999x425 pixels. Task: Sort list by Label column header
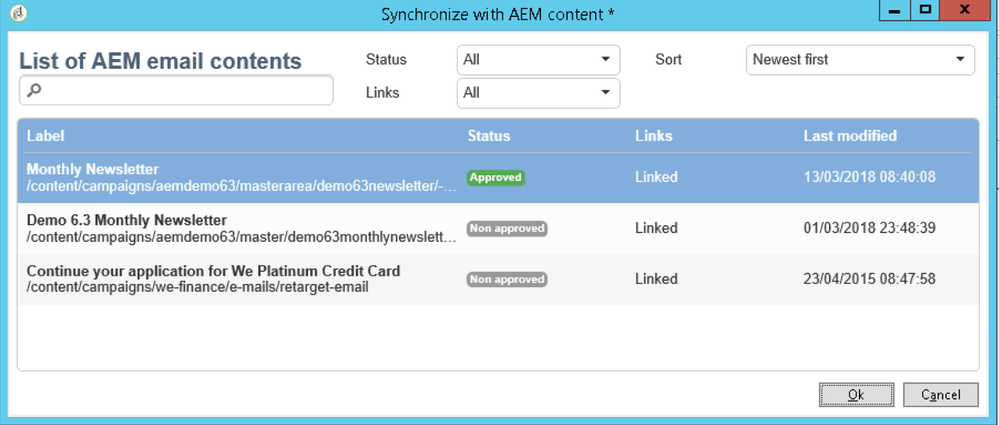pyautogui.click(x=45, y=136)
